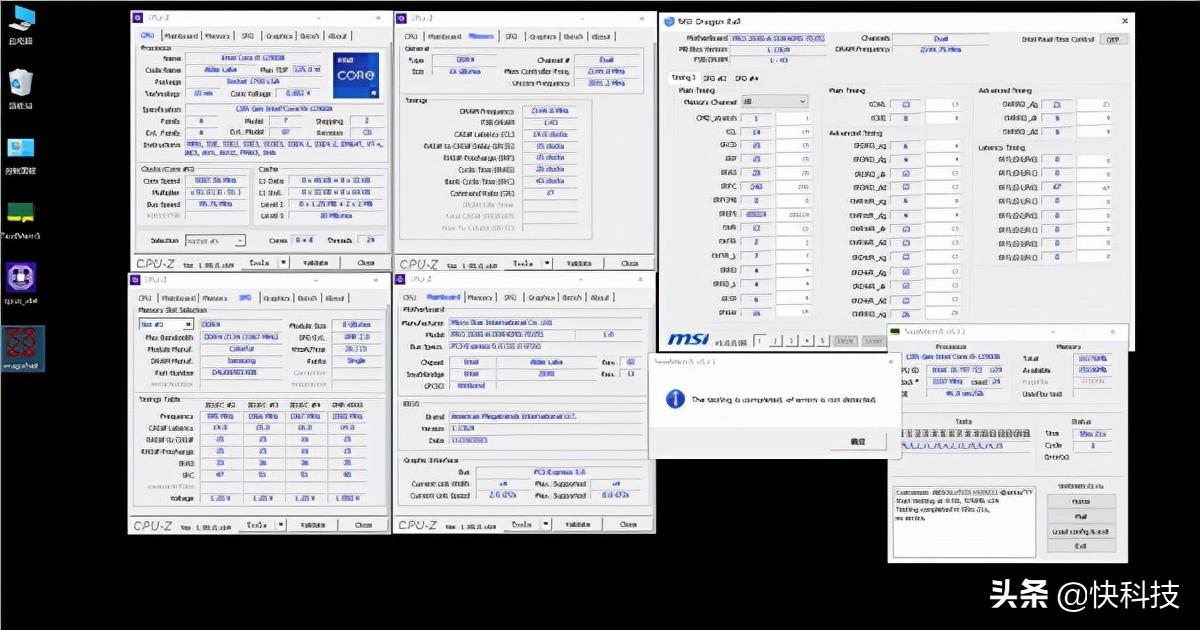Click the Home button in TestMem5
The height and width of the screenshot is (630, 1200).
tap(1080, 501)
